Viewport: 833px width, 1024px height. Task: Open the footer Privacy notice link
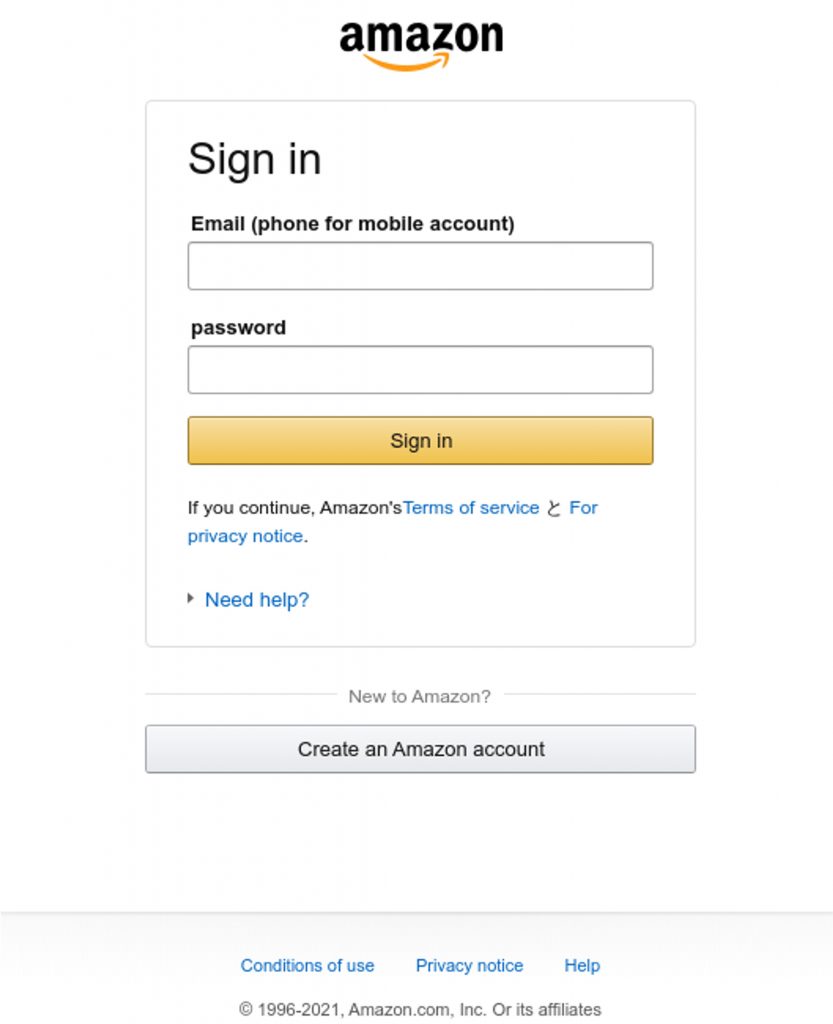tap(469, 966)
